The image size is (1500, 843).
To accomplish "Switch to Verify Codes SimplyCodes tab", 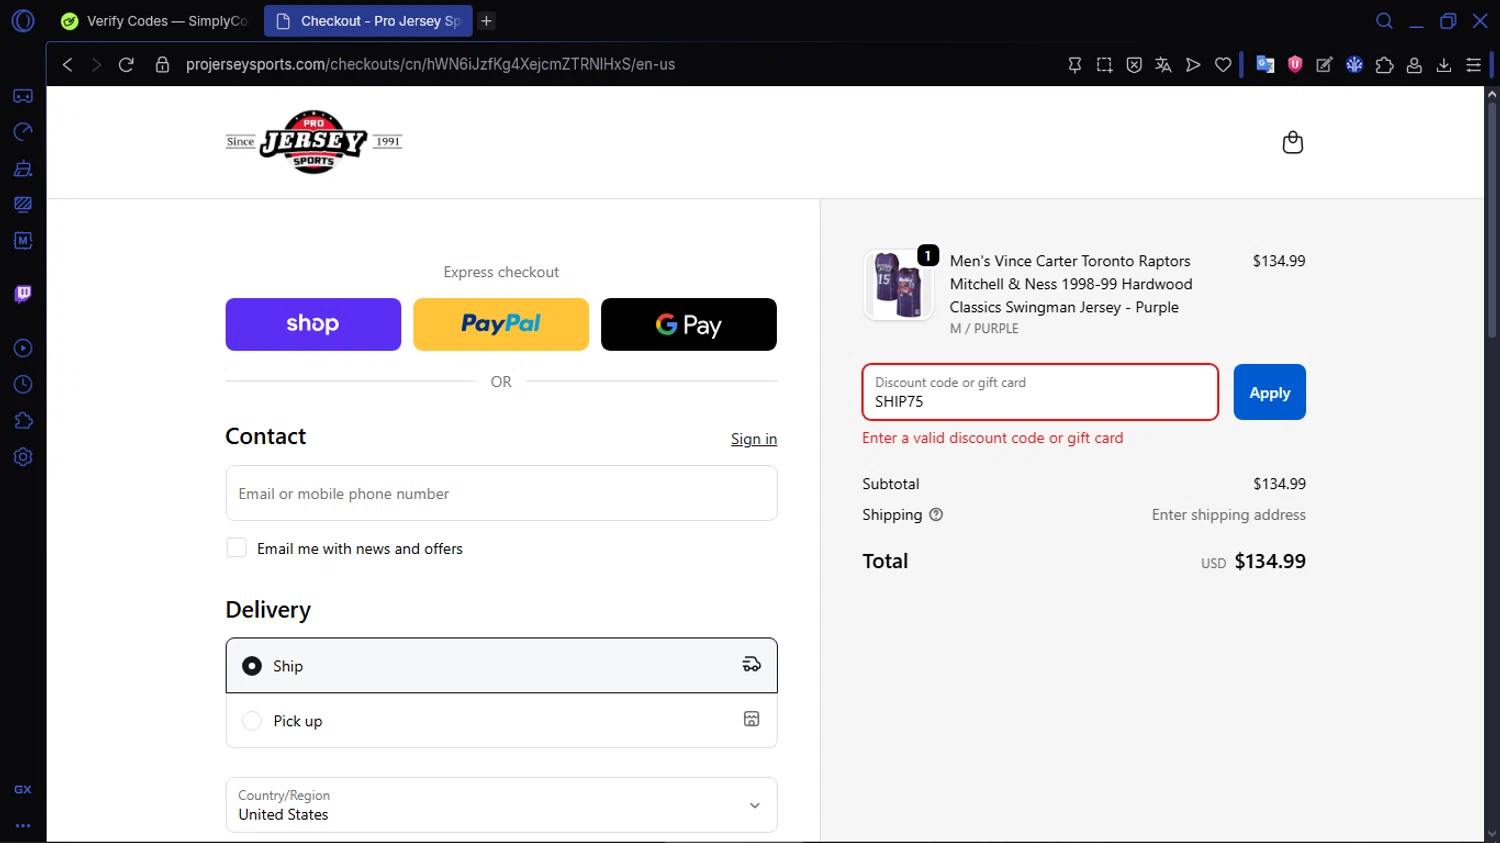I will 155,21.
